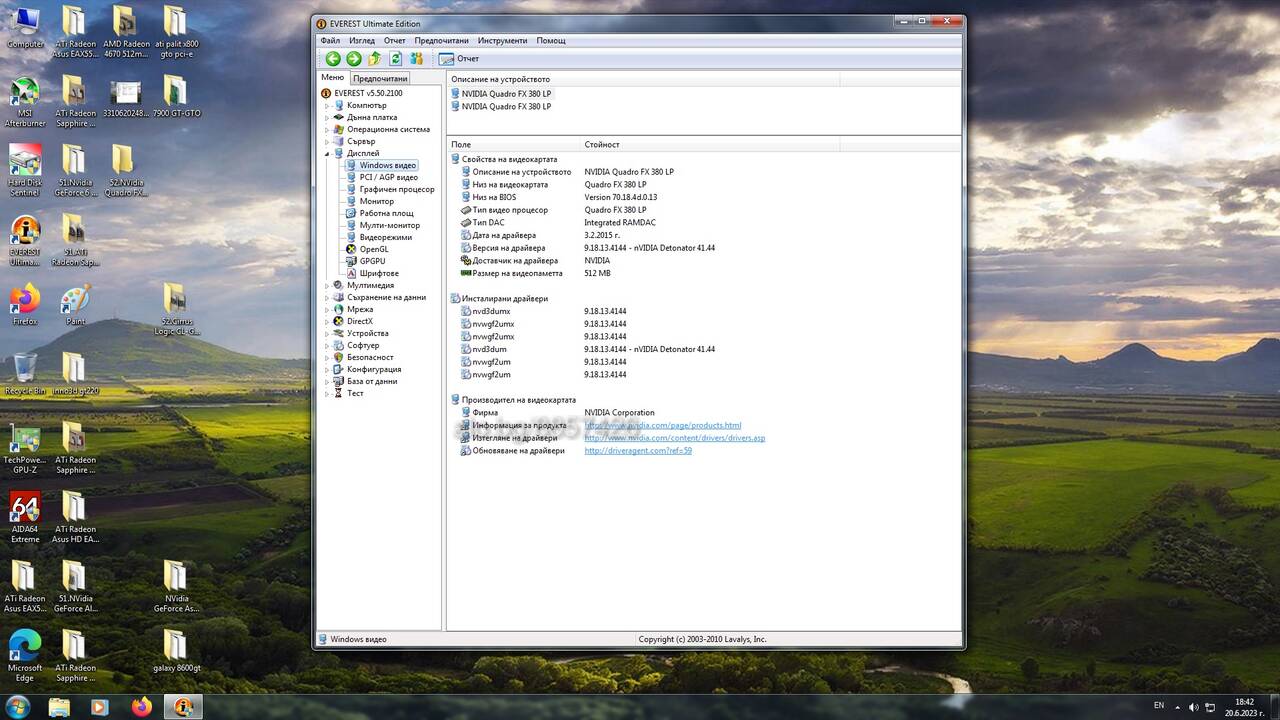Select first NVIDIA Quadro FX 380 LP device
Screen dimensions: 1280x720
[506, 94]
